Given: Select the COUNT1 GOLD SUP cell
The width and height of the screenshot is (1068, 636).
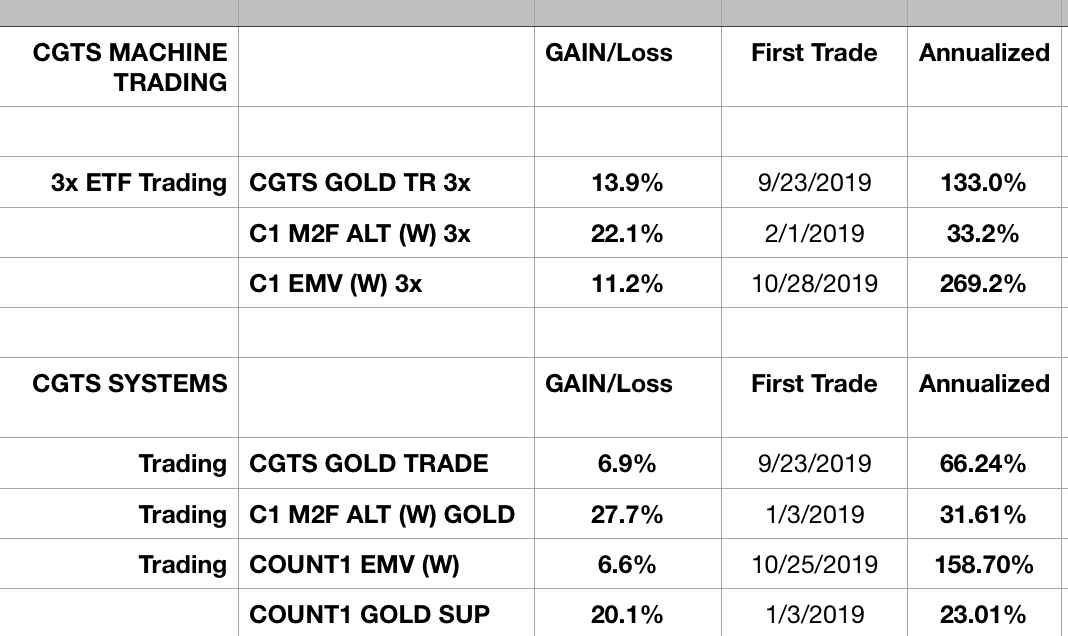Looking at the screenshot, I should 369,615.
